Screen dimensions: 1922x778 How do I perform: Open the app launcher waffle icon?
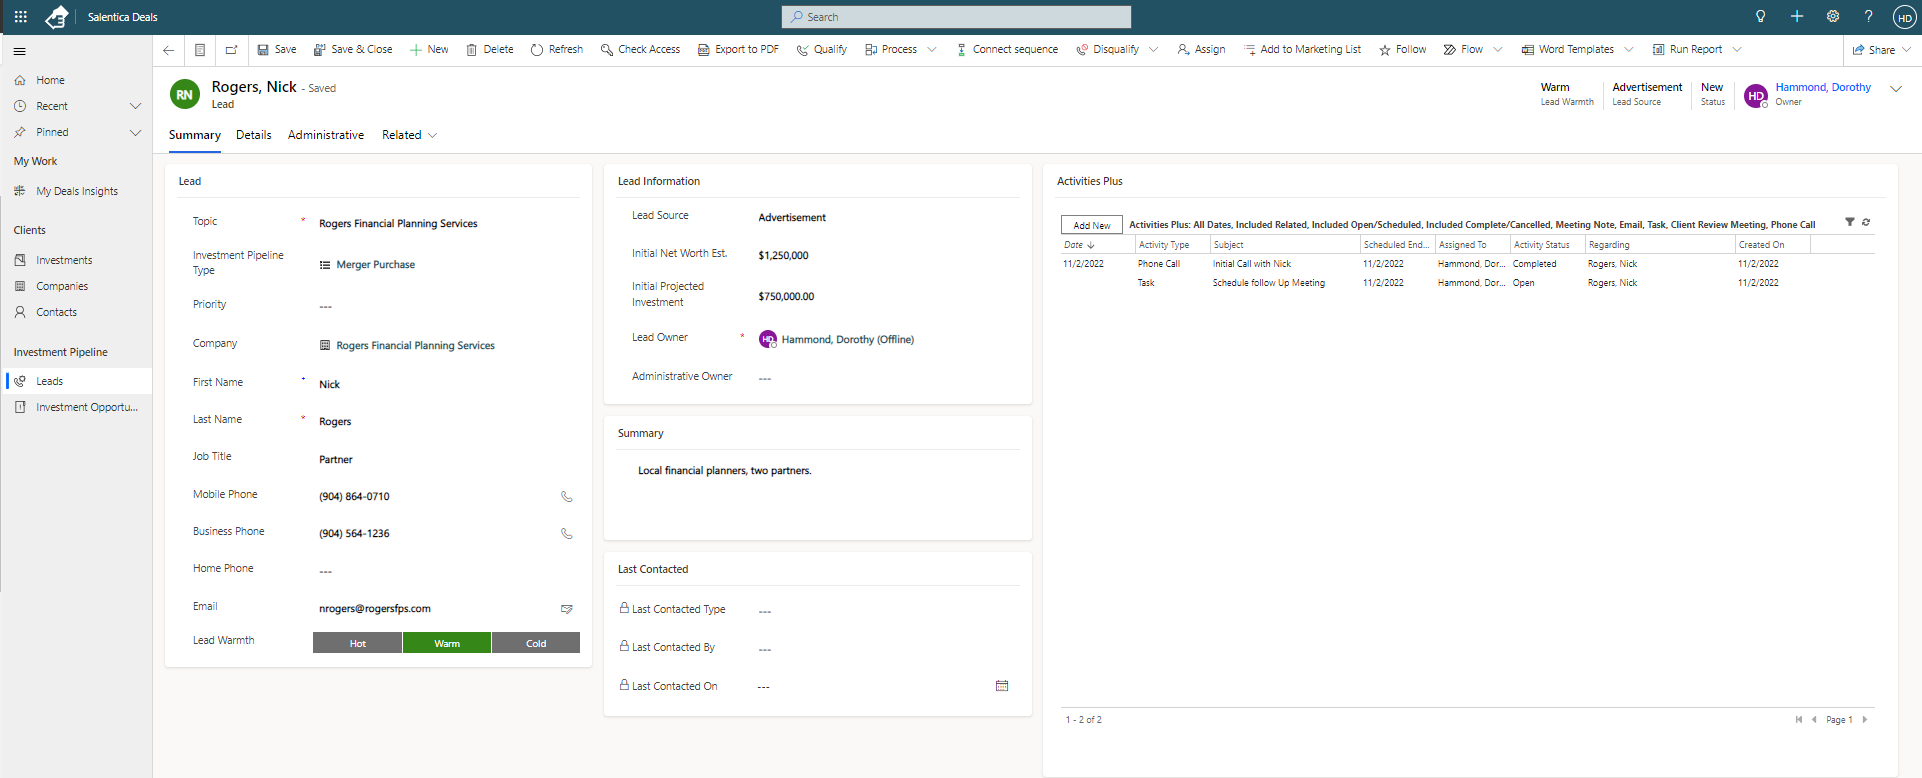(20, 17)
